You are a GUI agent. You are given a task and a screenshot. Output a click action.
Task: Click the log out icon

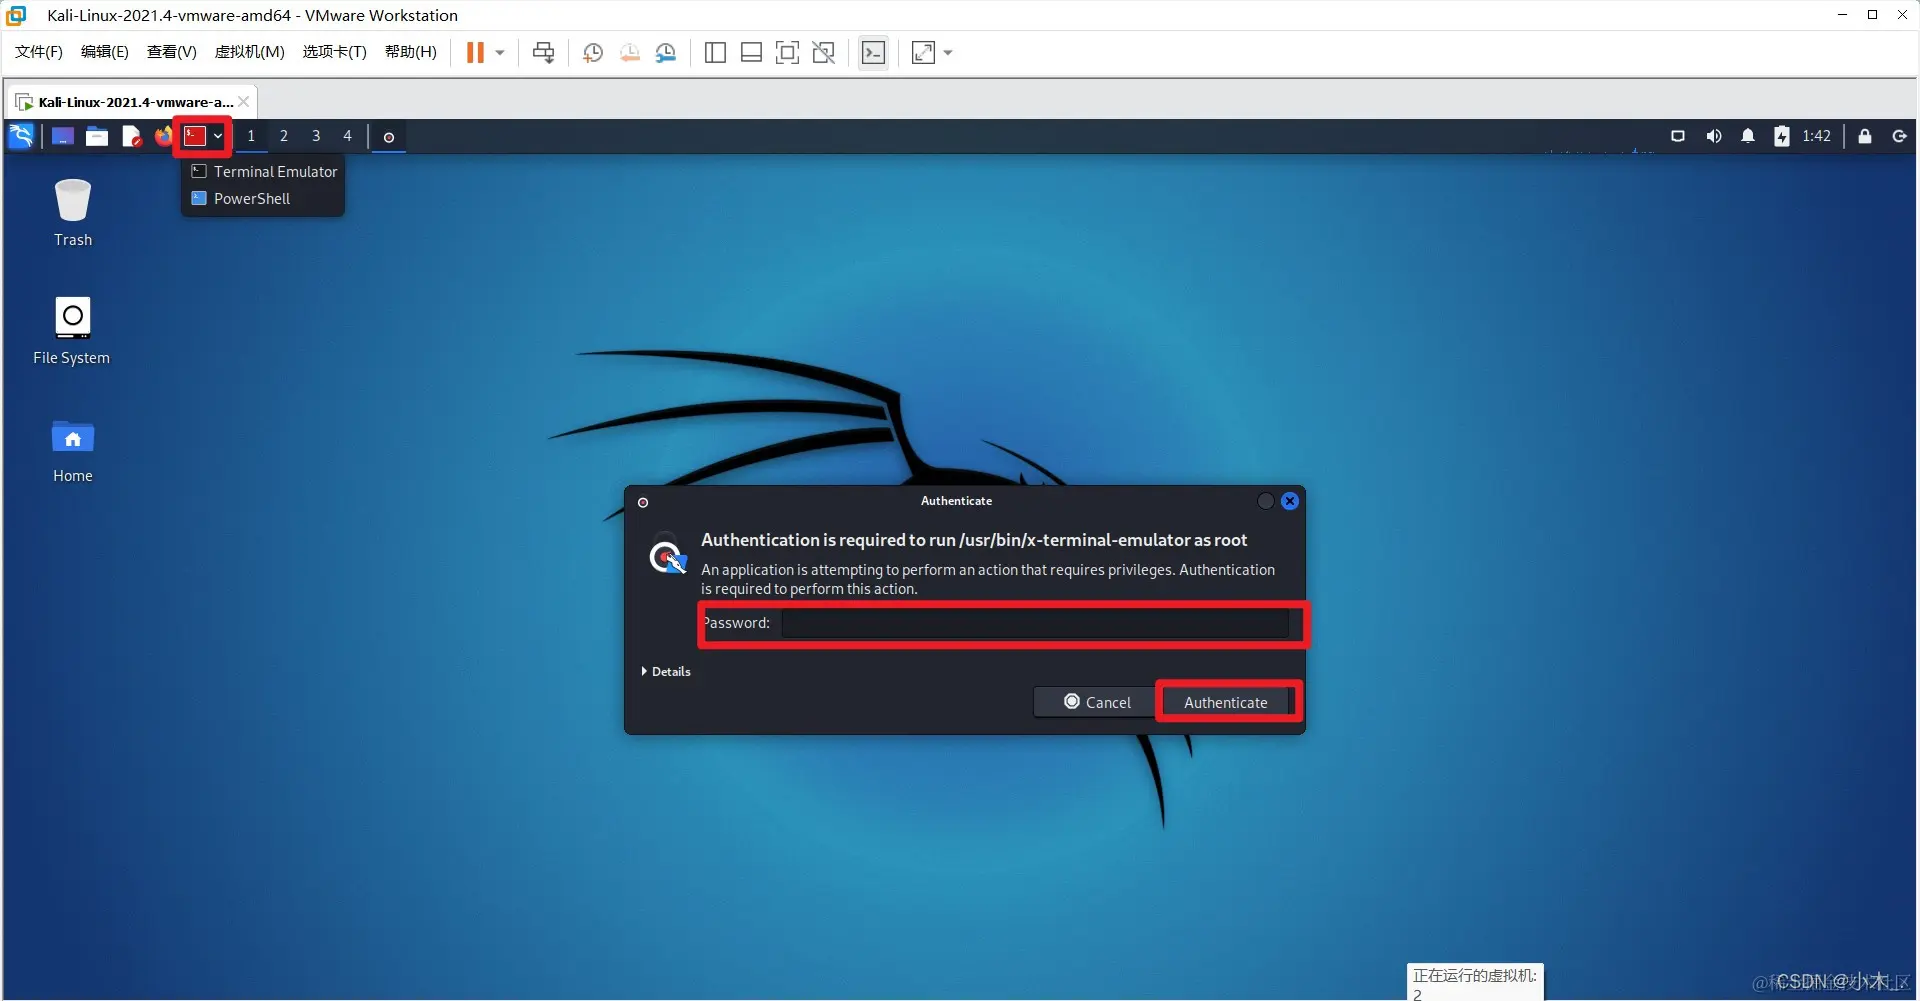[x=1899, y=136]
